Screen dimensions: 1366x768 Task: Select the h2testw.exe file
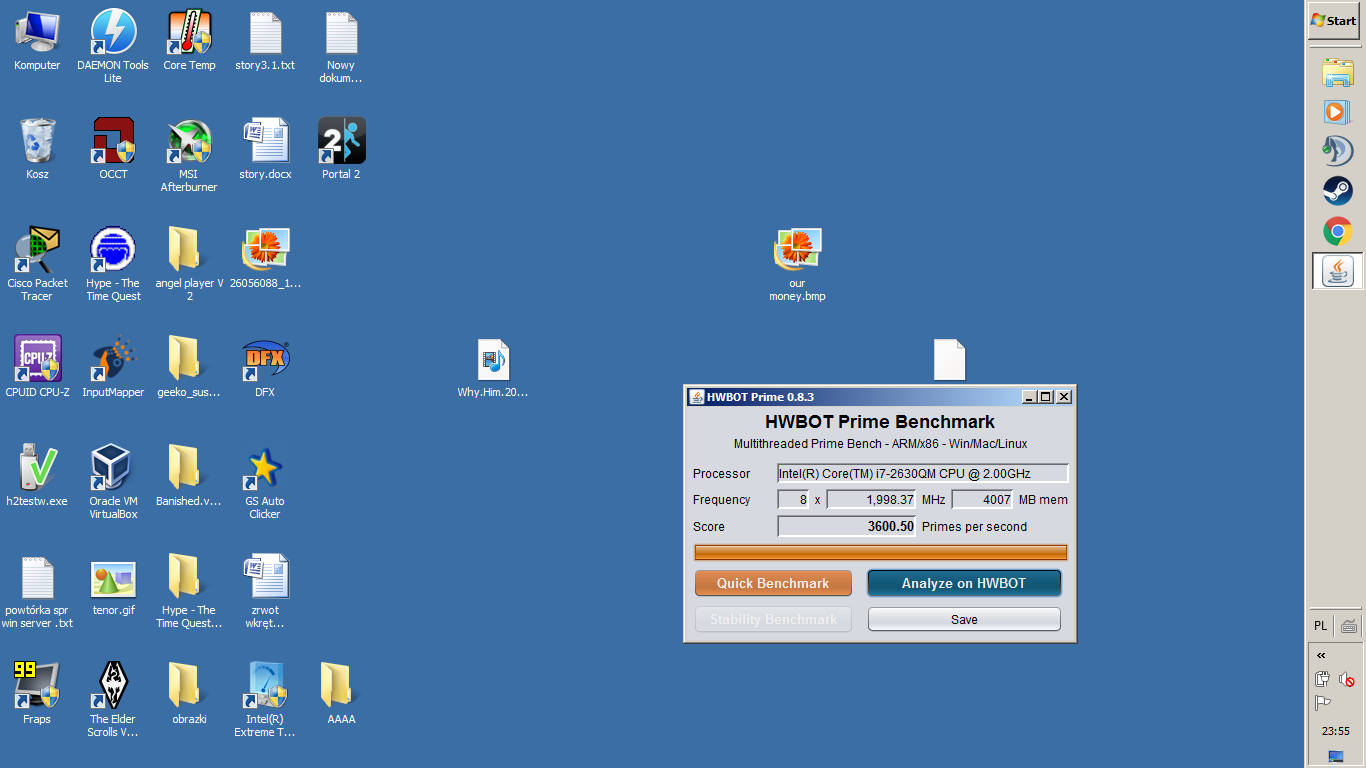(x=37, y=476)
